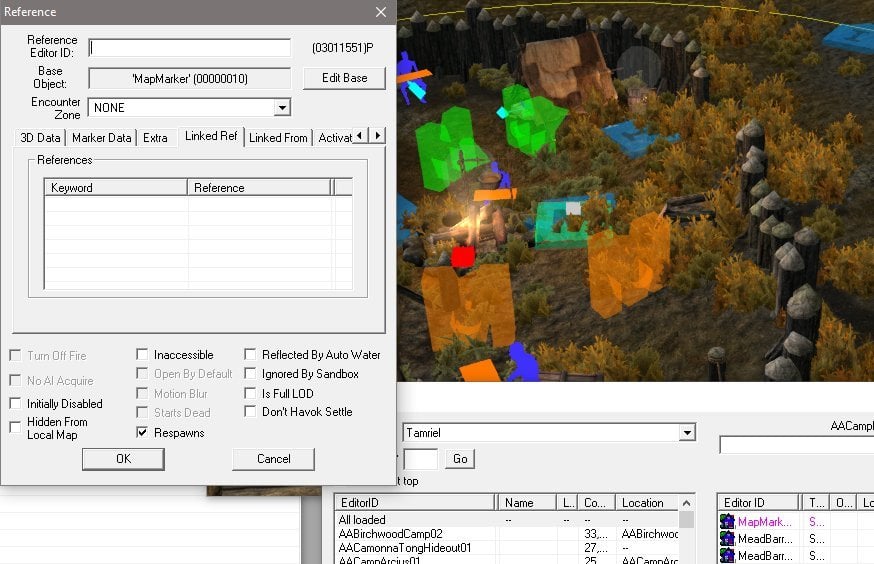Switch to the Marker Data tab
This screenshot has width=874, height=564.
(101, 138)
